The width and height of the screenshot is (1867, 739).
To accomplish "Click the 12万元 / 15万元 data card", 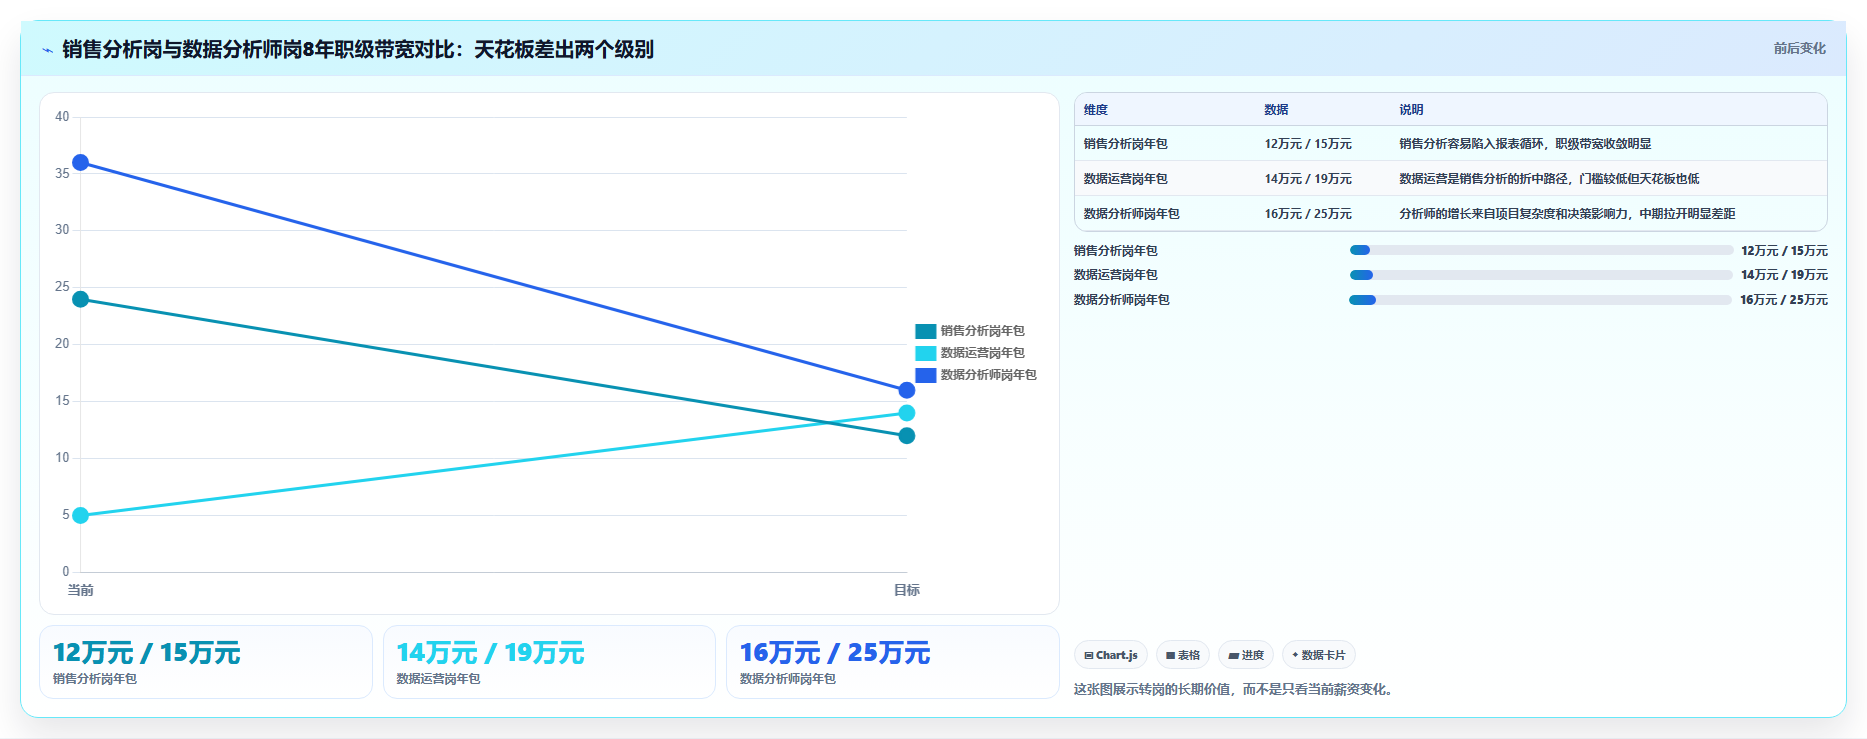I will tap(206, 662).
